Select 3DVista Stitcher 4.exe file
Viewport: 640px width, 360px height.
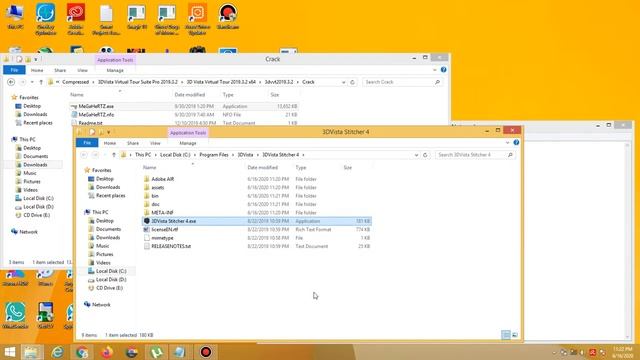(257, 221)
